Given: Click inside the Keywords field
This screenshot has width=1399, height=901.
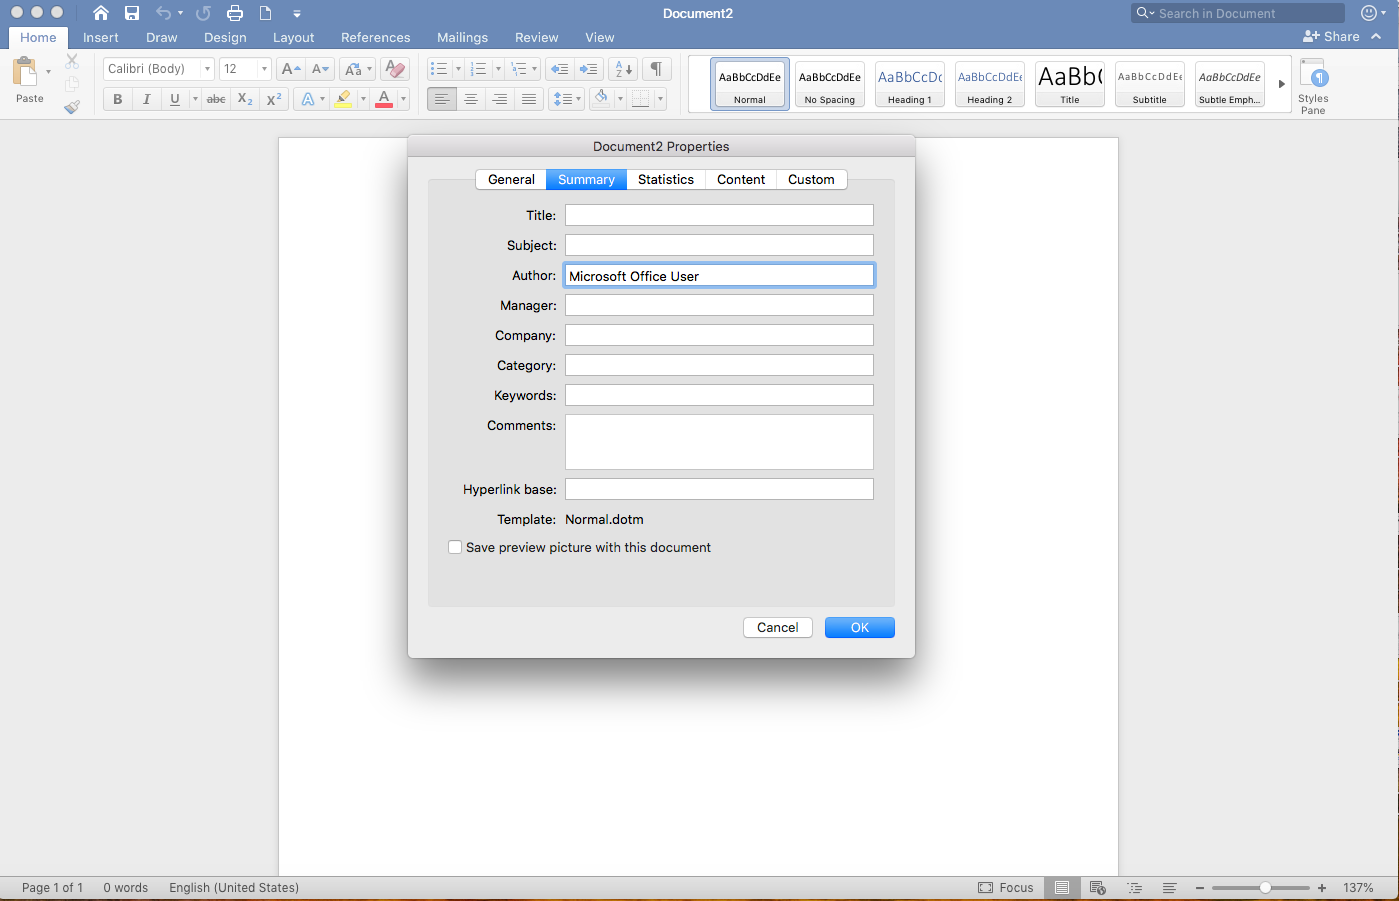Looking at the screenshot, I should point(718,394).
